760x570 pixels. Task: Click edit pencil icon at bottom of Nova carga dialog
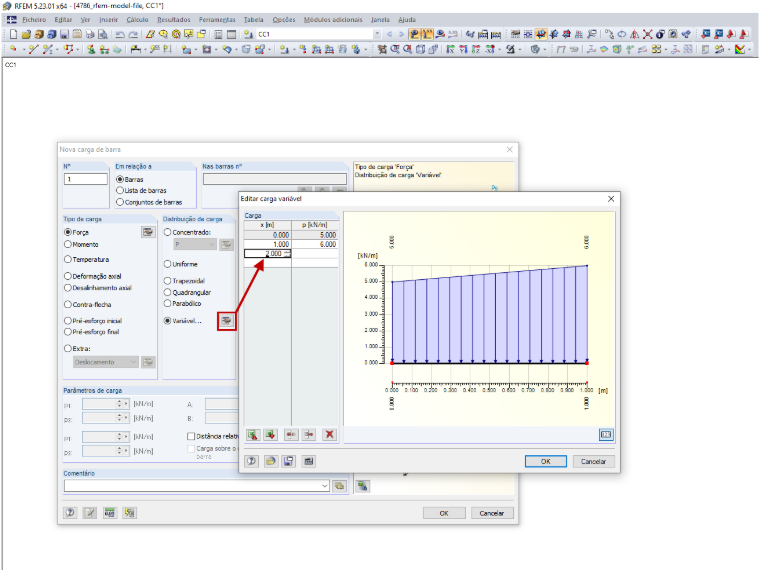tap(90, 512)
